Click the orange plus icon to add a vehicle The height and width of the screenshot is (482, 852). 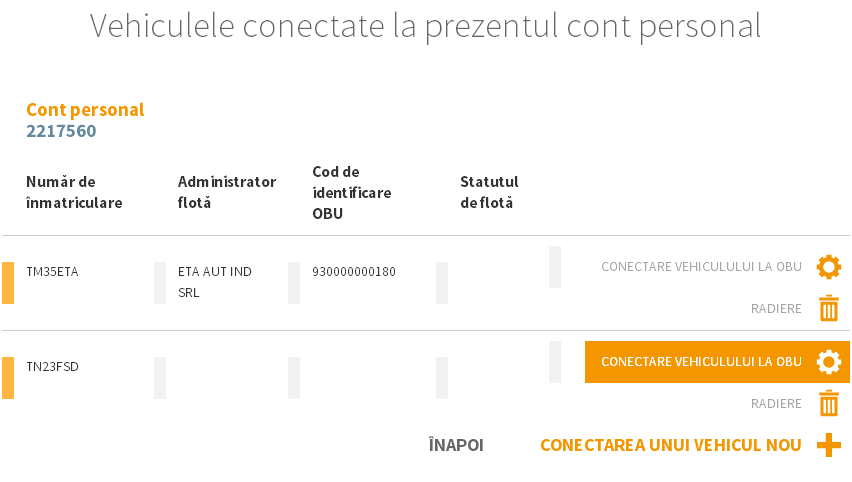point(828,446)
